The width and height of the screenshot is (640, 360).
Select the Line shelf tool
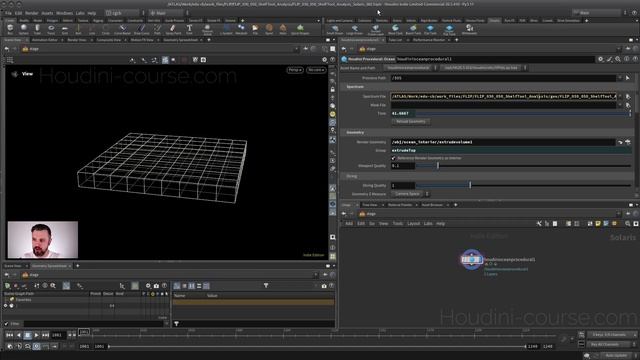tap(92, 29)
